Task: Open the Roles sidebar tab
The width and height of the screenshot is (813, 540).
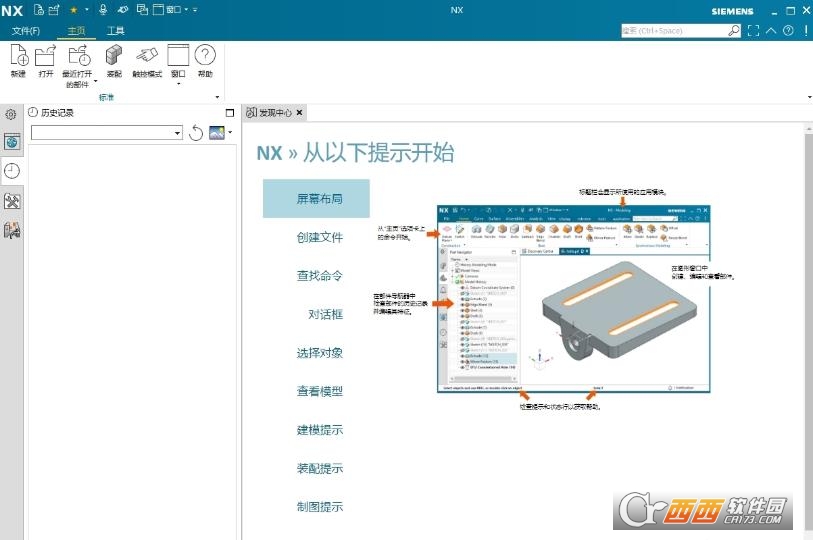Action: [x=12, y=230]
